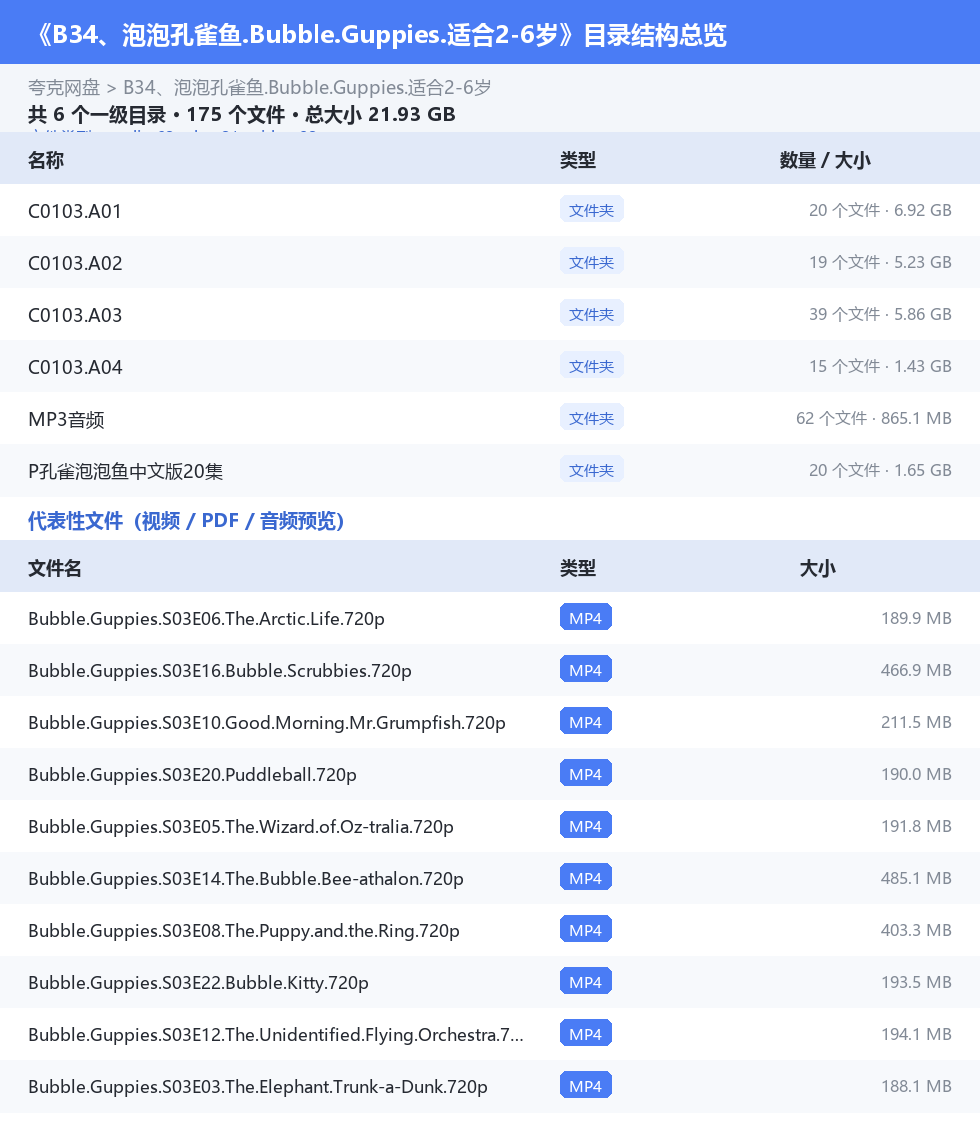Click the 文件夹 badge for C0103.A04
Image resolution: width=980 pixels, height=1144 pixels.
pos(592,366)
